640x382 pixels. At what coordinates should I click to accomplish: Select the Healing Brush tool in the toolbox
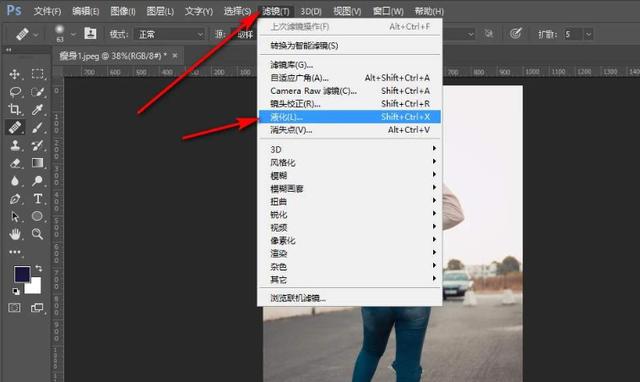click(15, 127)
